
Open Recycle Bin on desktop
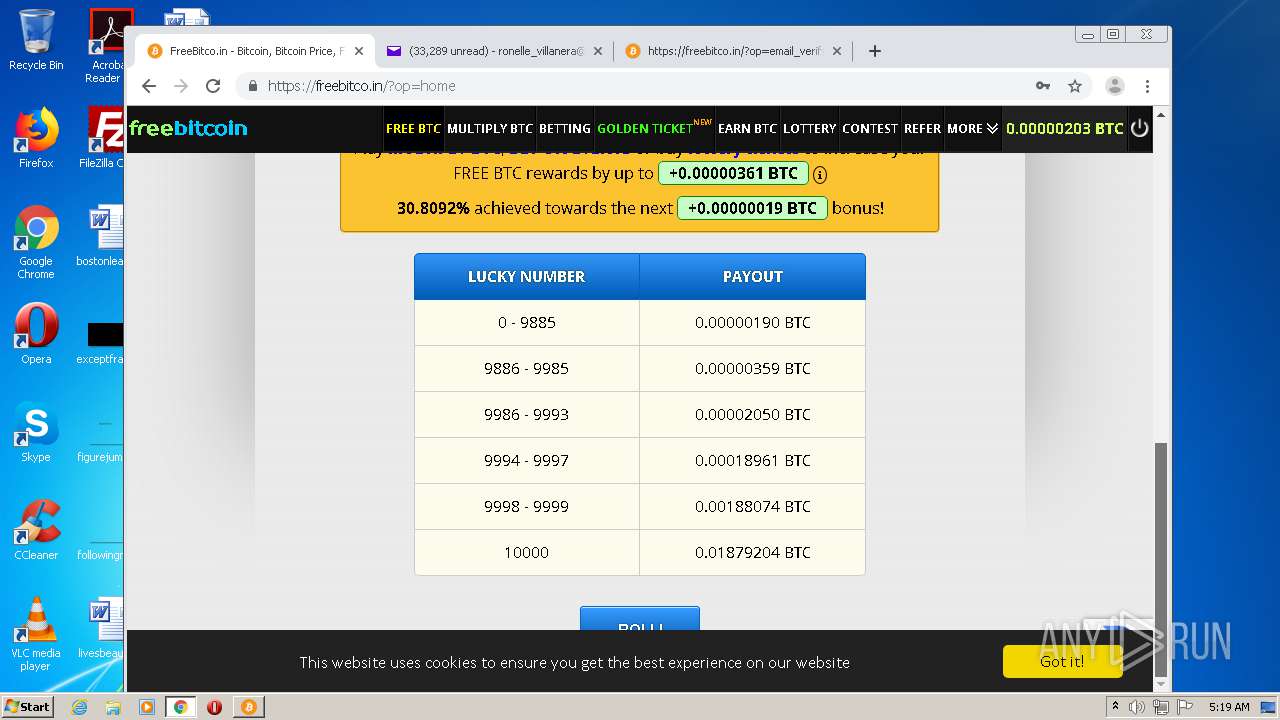(x=36, y=40)
